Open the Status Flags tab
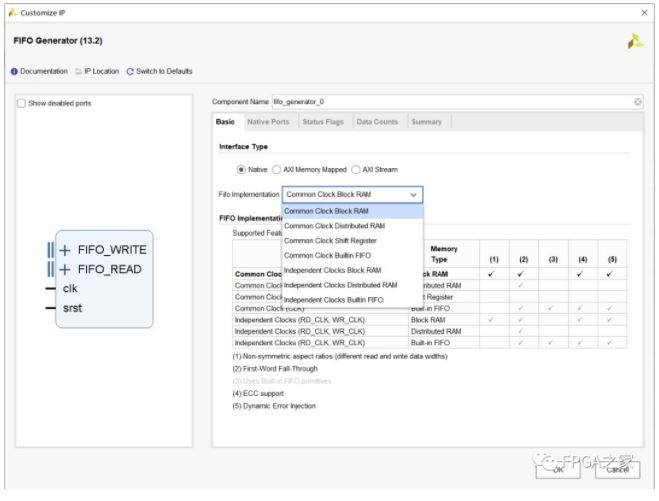 323,121
